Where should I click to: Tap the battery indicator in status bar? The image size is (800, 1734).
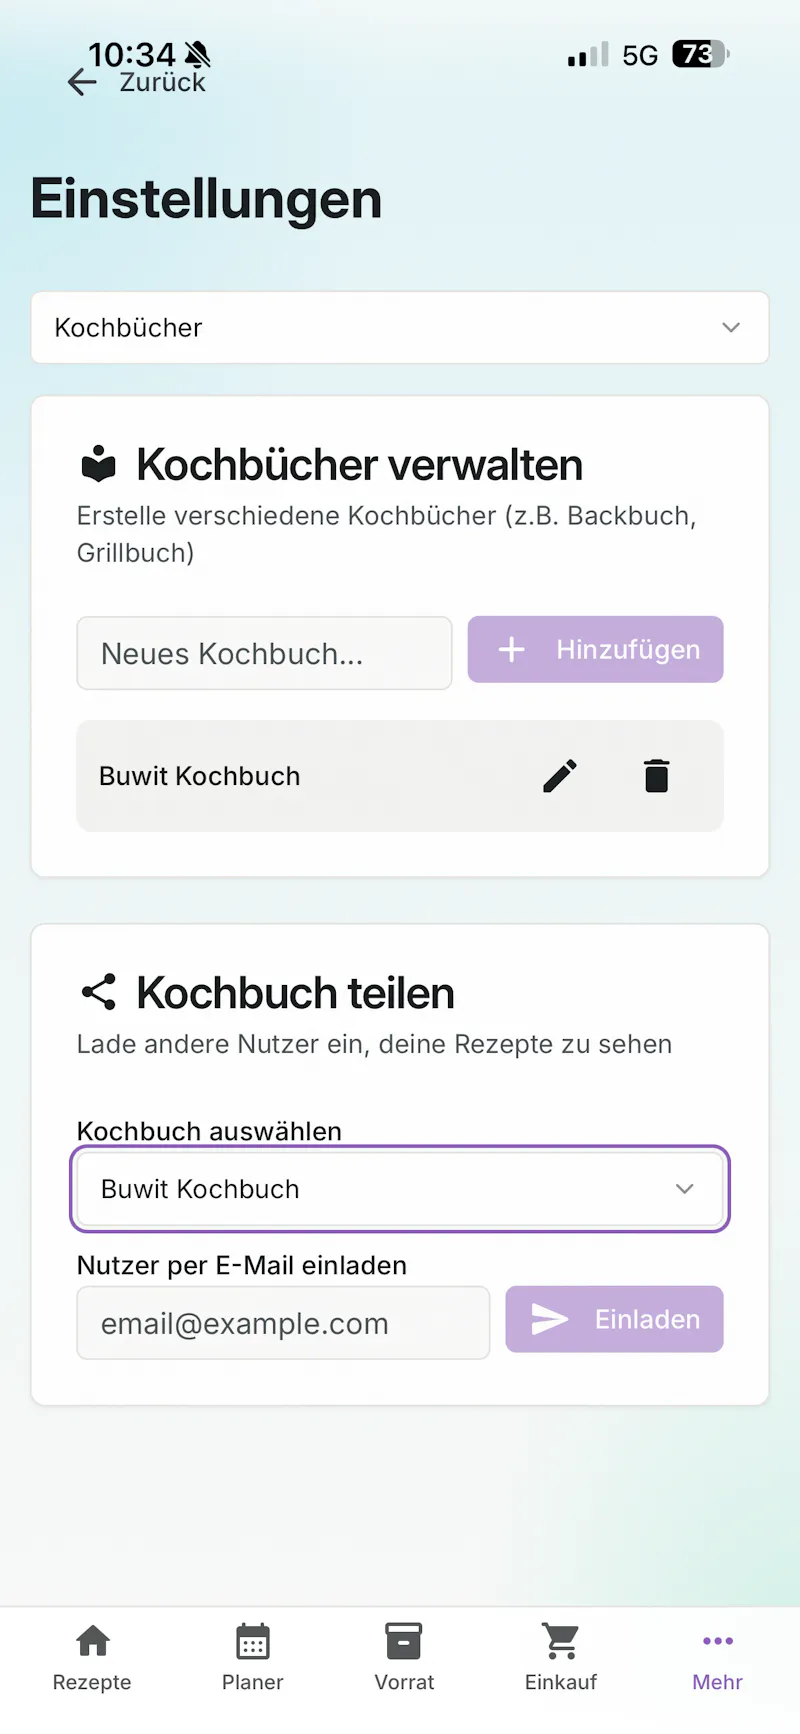click(701, 54)
